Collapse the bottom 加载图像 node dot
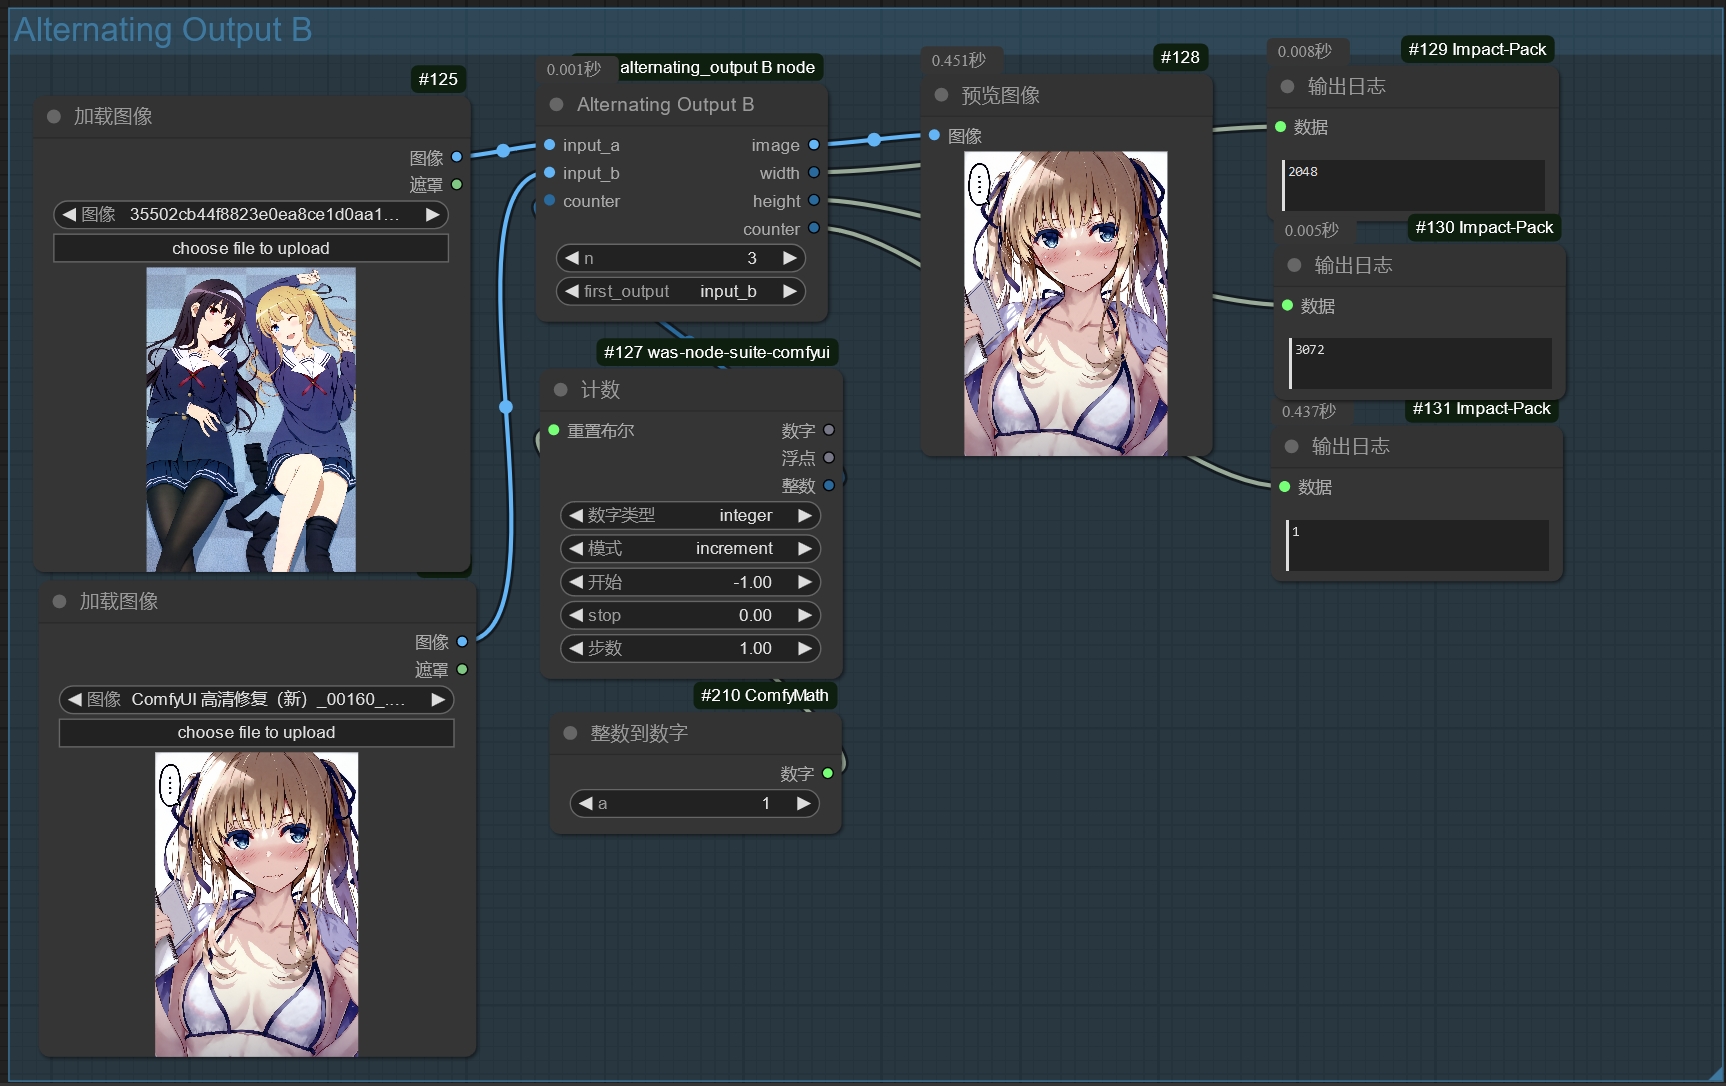The height and width of the screenshot is (1086, 1726). click(60, 602)
